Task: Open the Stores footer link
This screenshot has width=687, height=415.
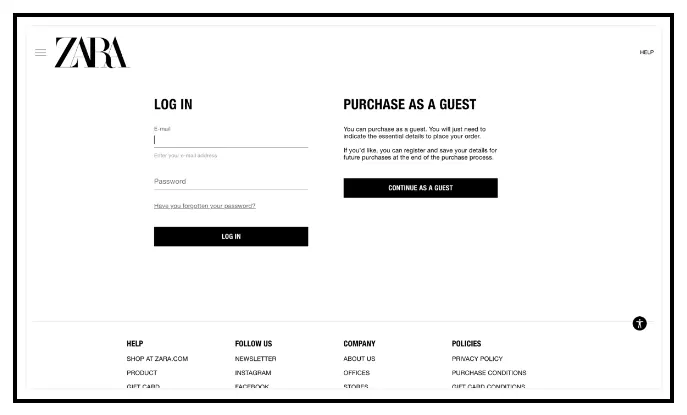Action: [356, 386]
